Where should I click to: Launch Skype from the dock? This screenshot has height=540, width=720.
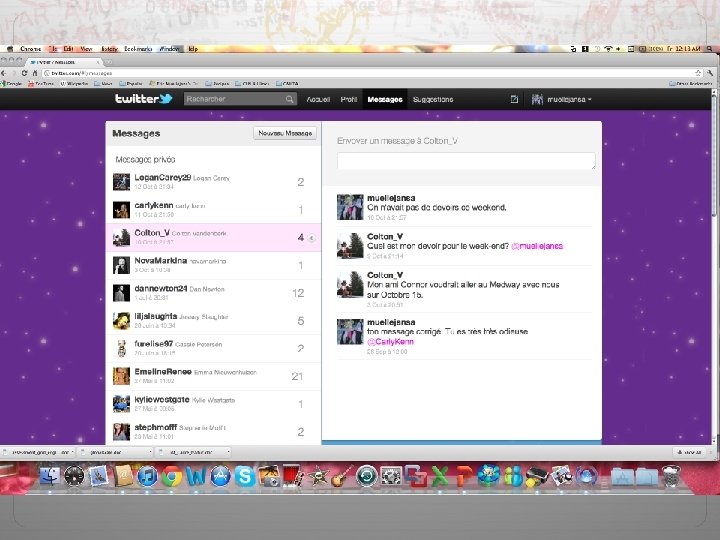tap(245, 476)
